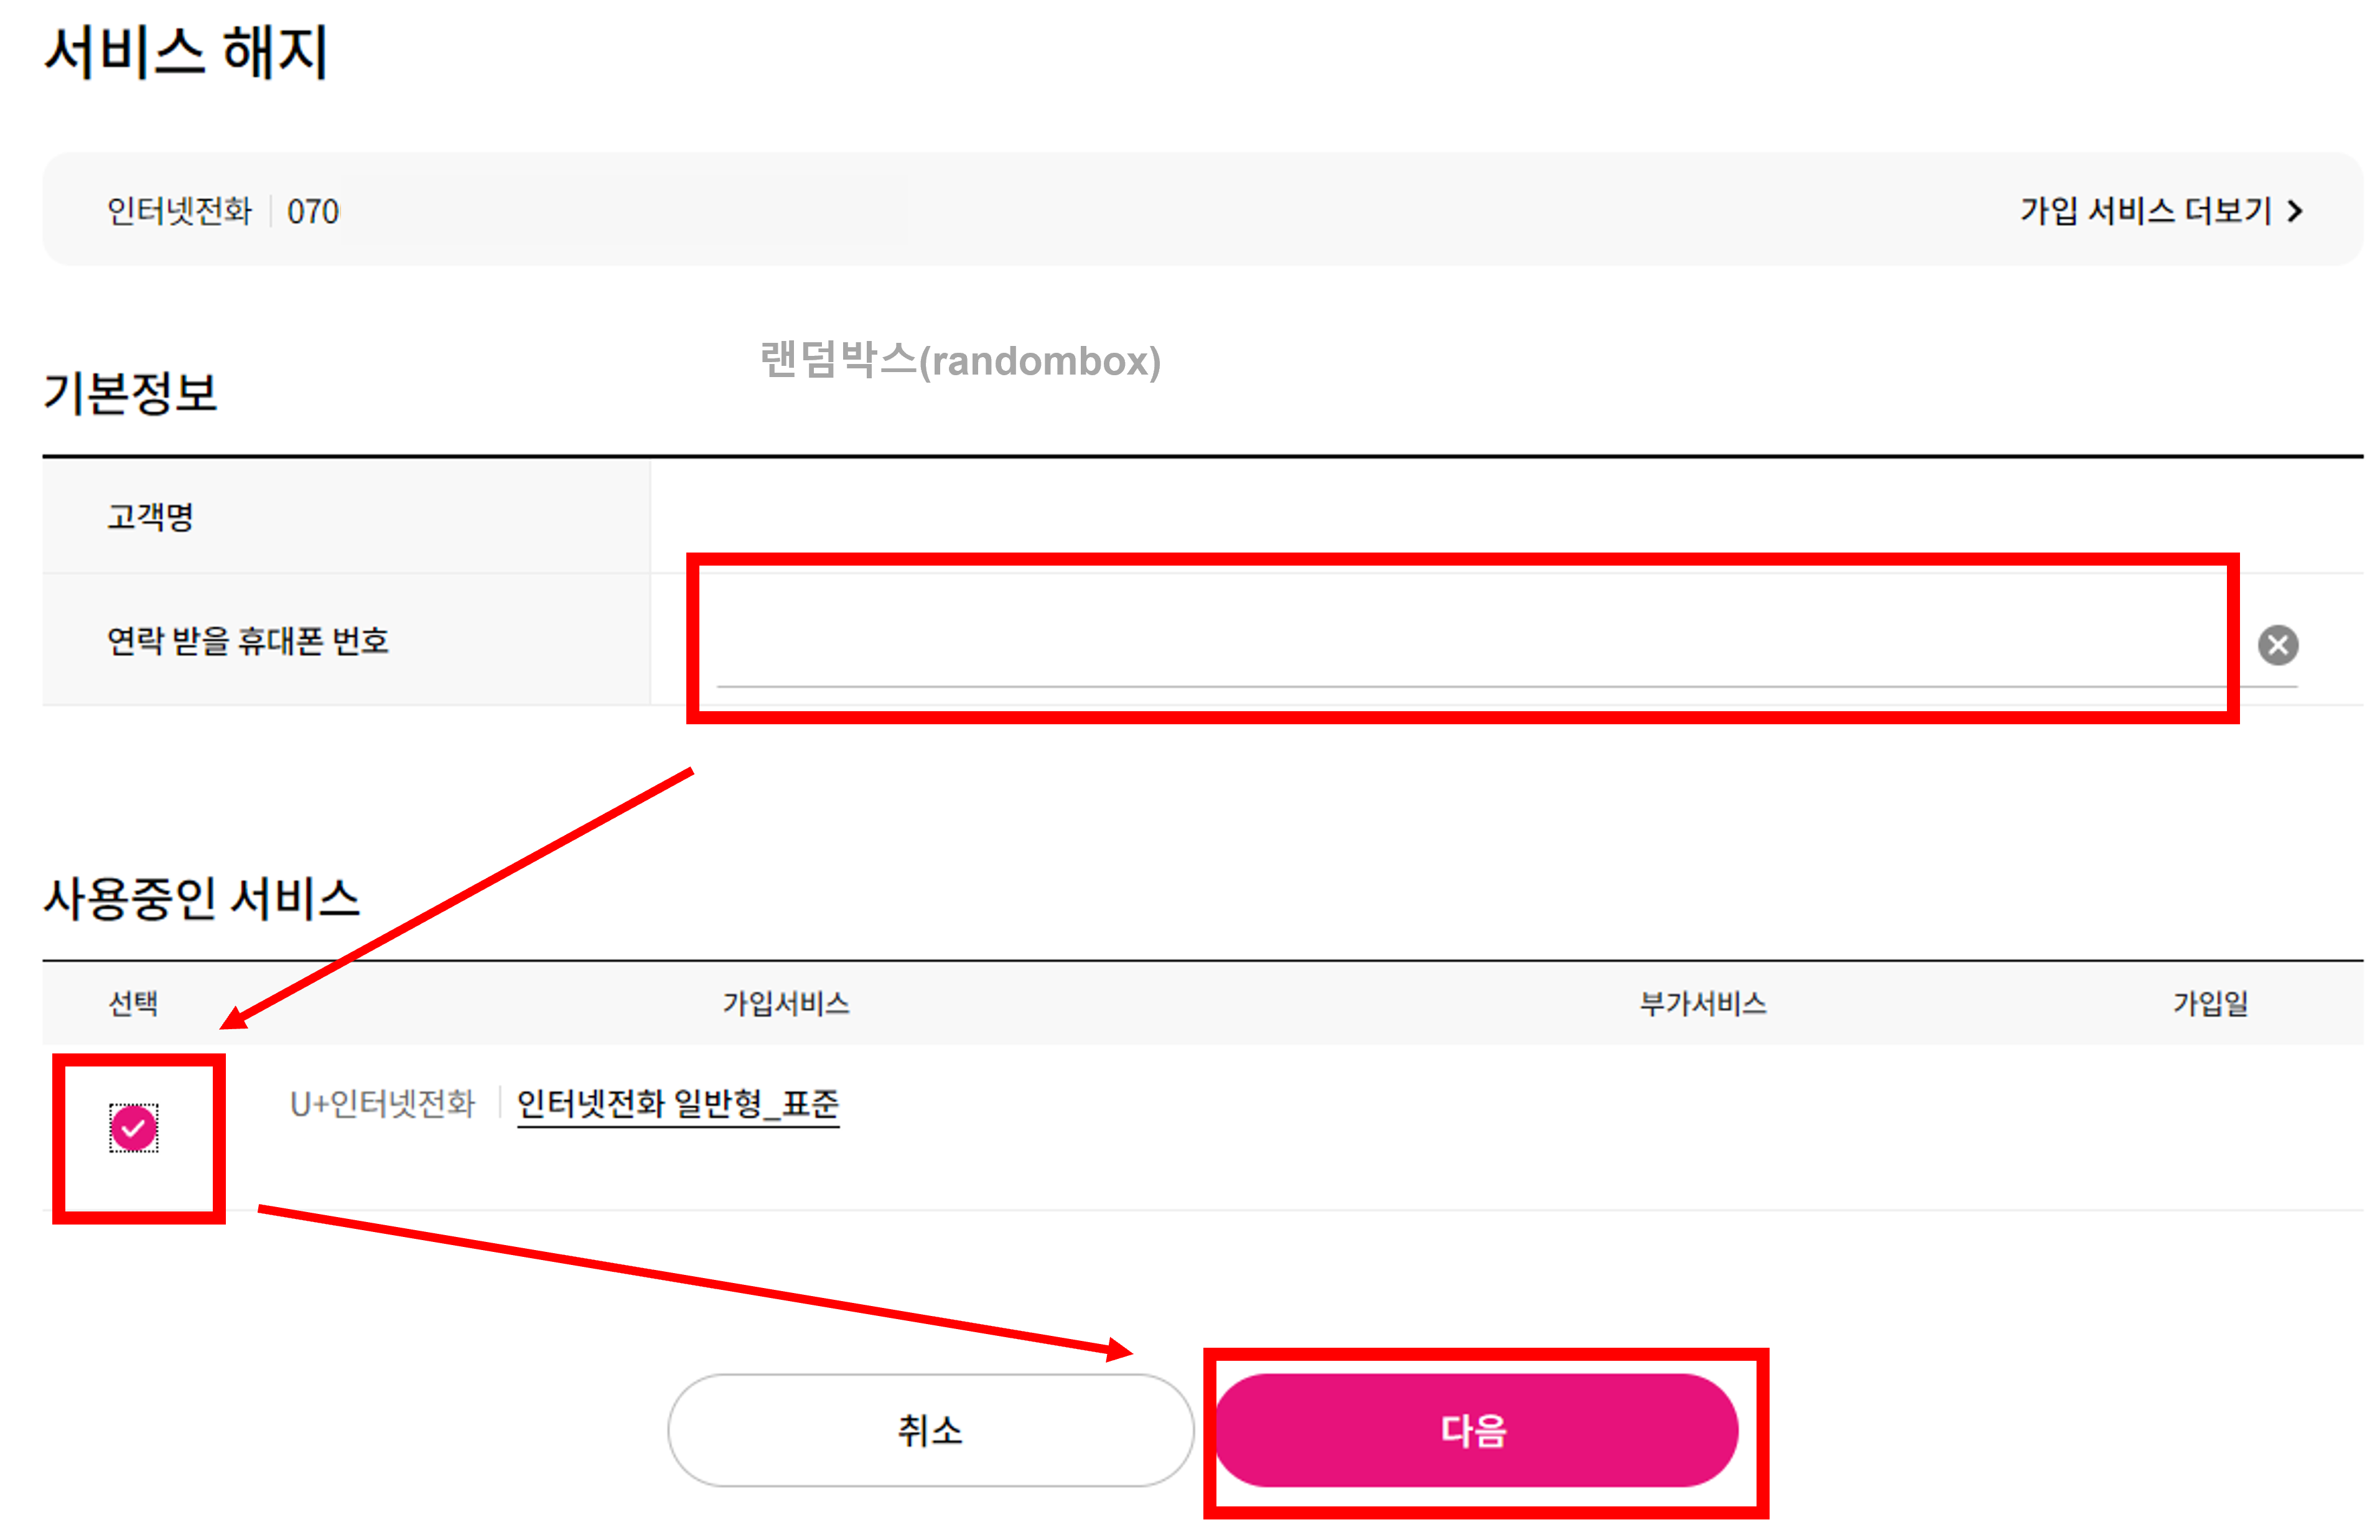Screen dimensions: 2380x1540
Task: Click the chevron arrow beside 가입 서비스 더보기
Action: [2295, 210]
